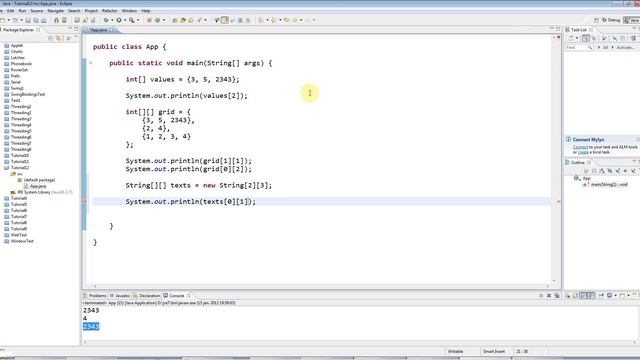The height and width of the screenshot is (360, 640).
Task: Open the Project menu
Action: click(91, 11)
